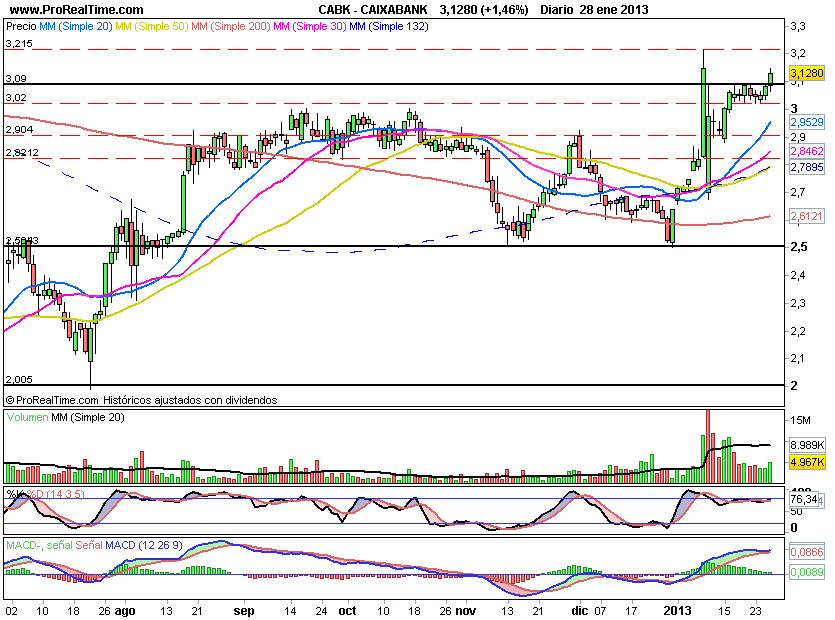The image size is (835, 620).
Task: Select the Precio legend label
Action: coord(21,26)
